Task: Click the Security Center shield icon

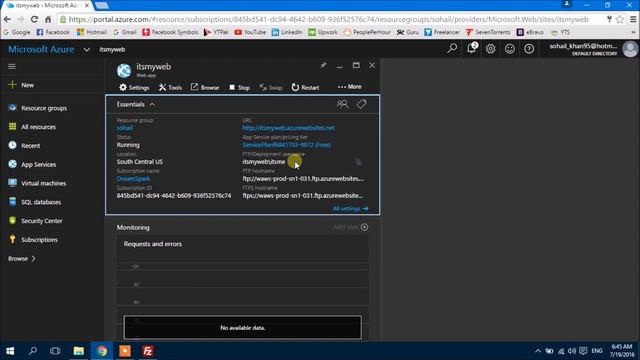Action: [x=13, y=220]
